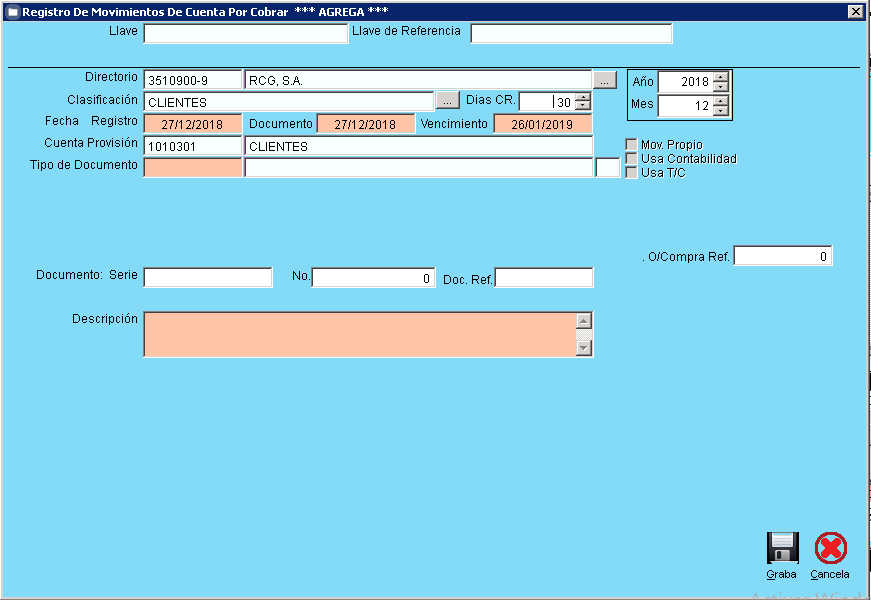
Task: Open Clasificación lookup with ellipsis button
Action: pyautogui.click(x=447, y=101)
